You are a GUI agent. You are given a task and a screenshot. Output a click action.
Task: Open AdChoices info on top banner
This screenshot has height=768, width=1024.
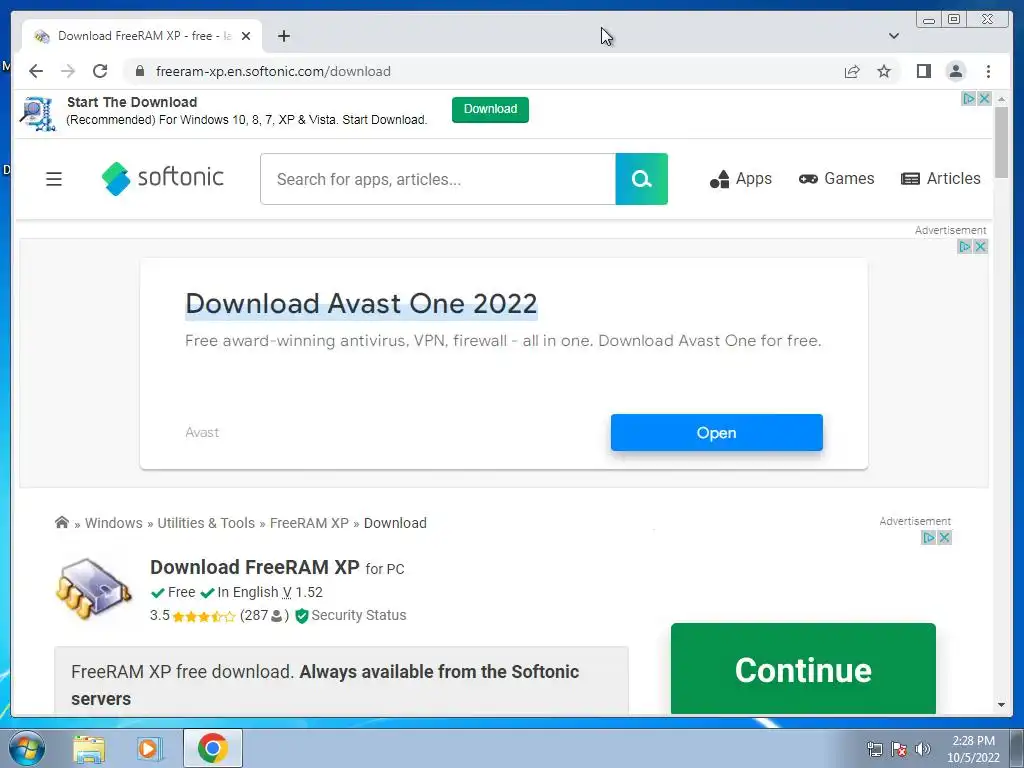pyautogui.click(x=969, y=99)
